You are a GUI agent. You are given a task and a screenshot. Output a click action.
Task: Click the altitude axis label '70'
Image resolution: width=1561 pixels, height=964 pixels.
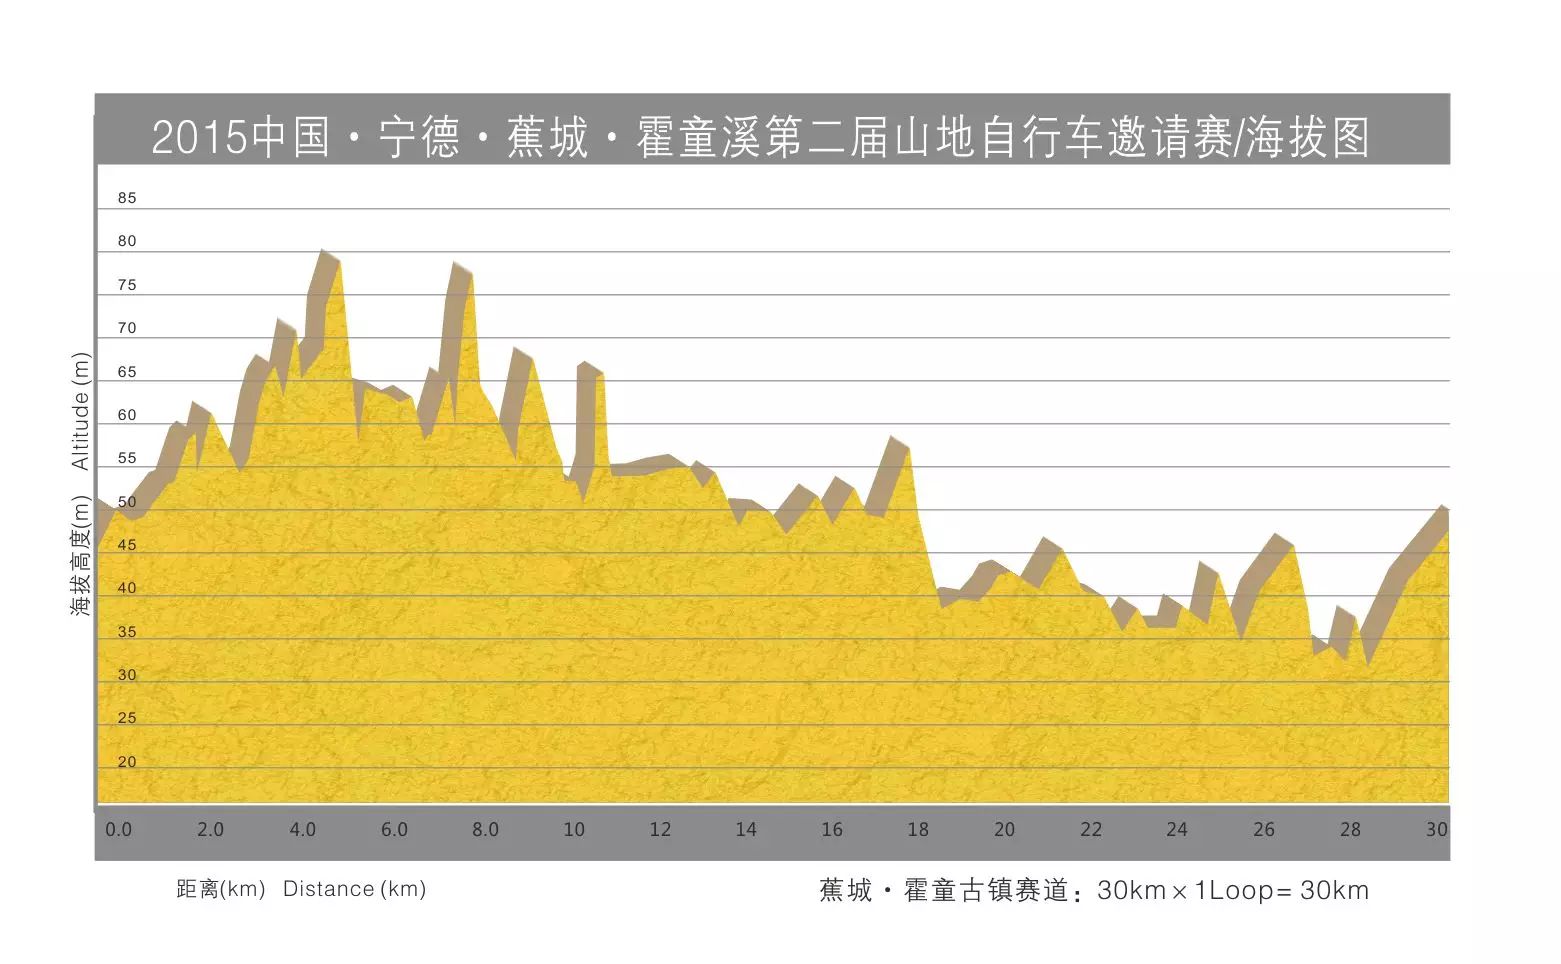click(x=127, y=328)
